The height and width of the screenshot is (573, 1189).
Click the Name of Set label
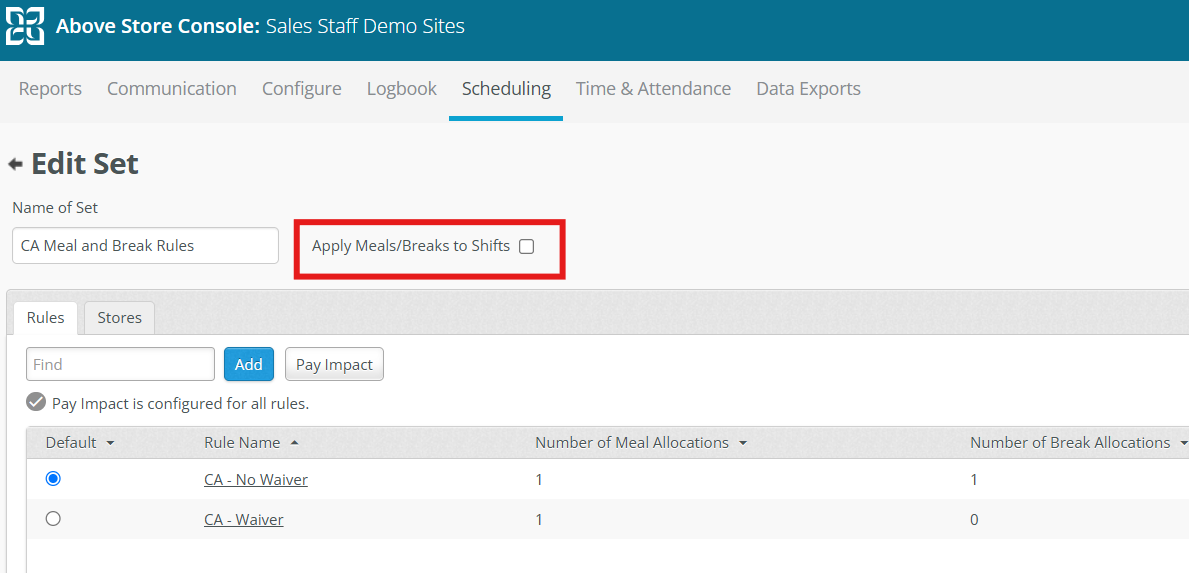(x=55, y=207)
